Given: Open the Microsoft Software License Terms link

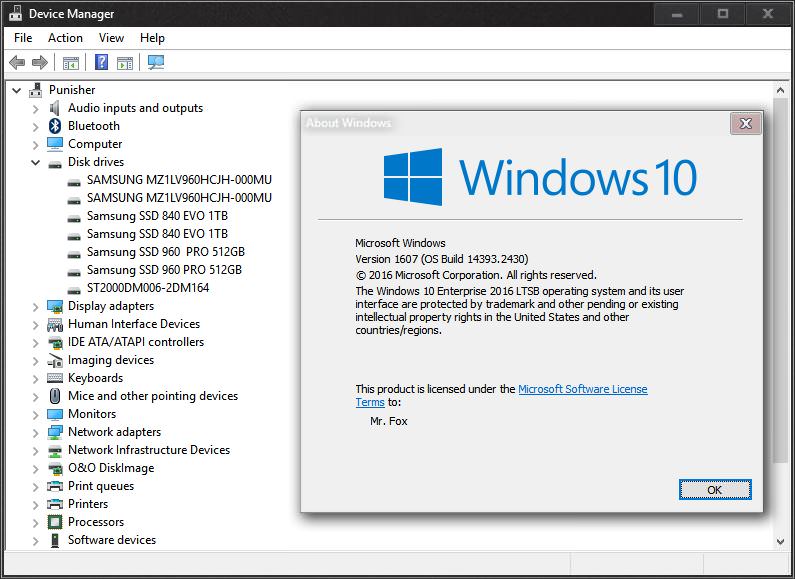Looking at the screenshot, I should (x=583, y=389).
